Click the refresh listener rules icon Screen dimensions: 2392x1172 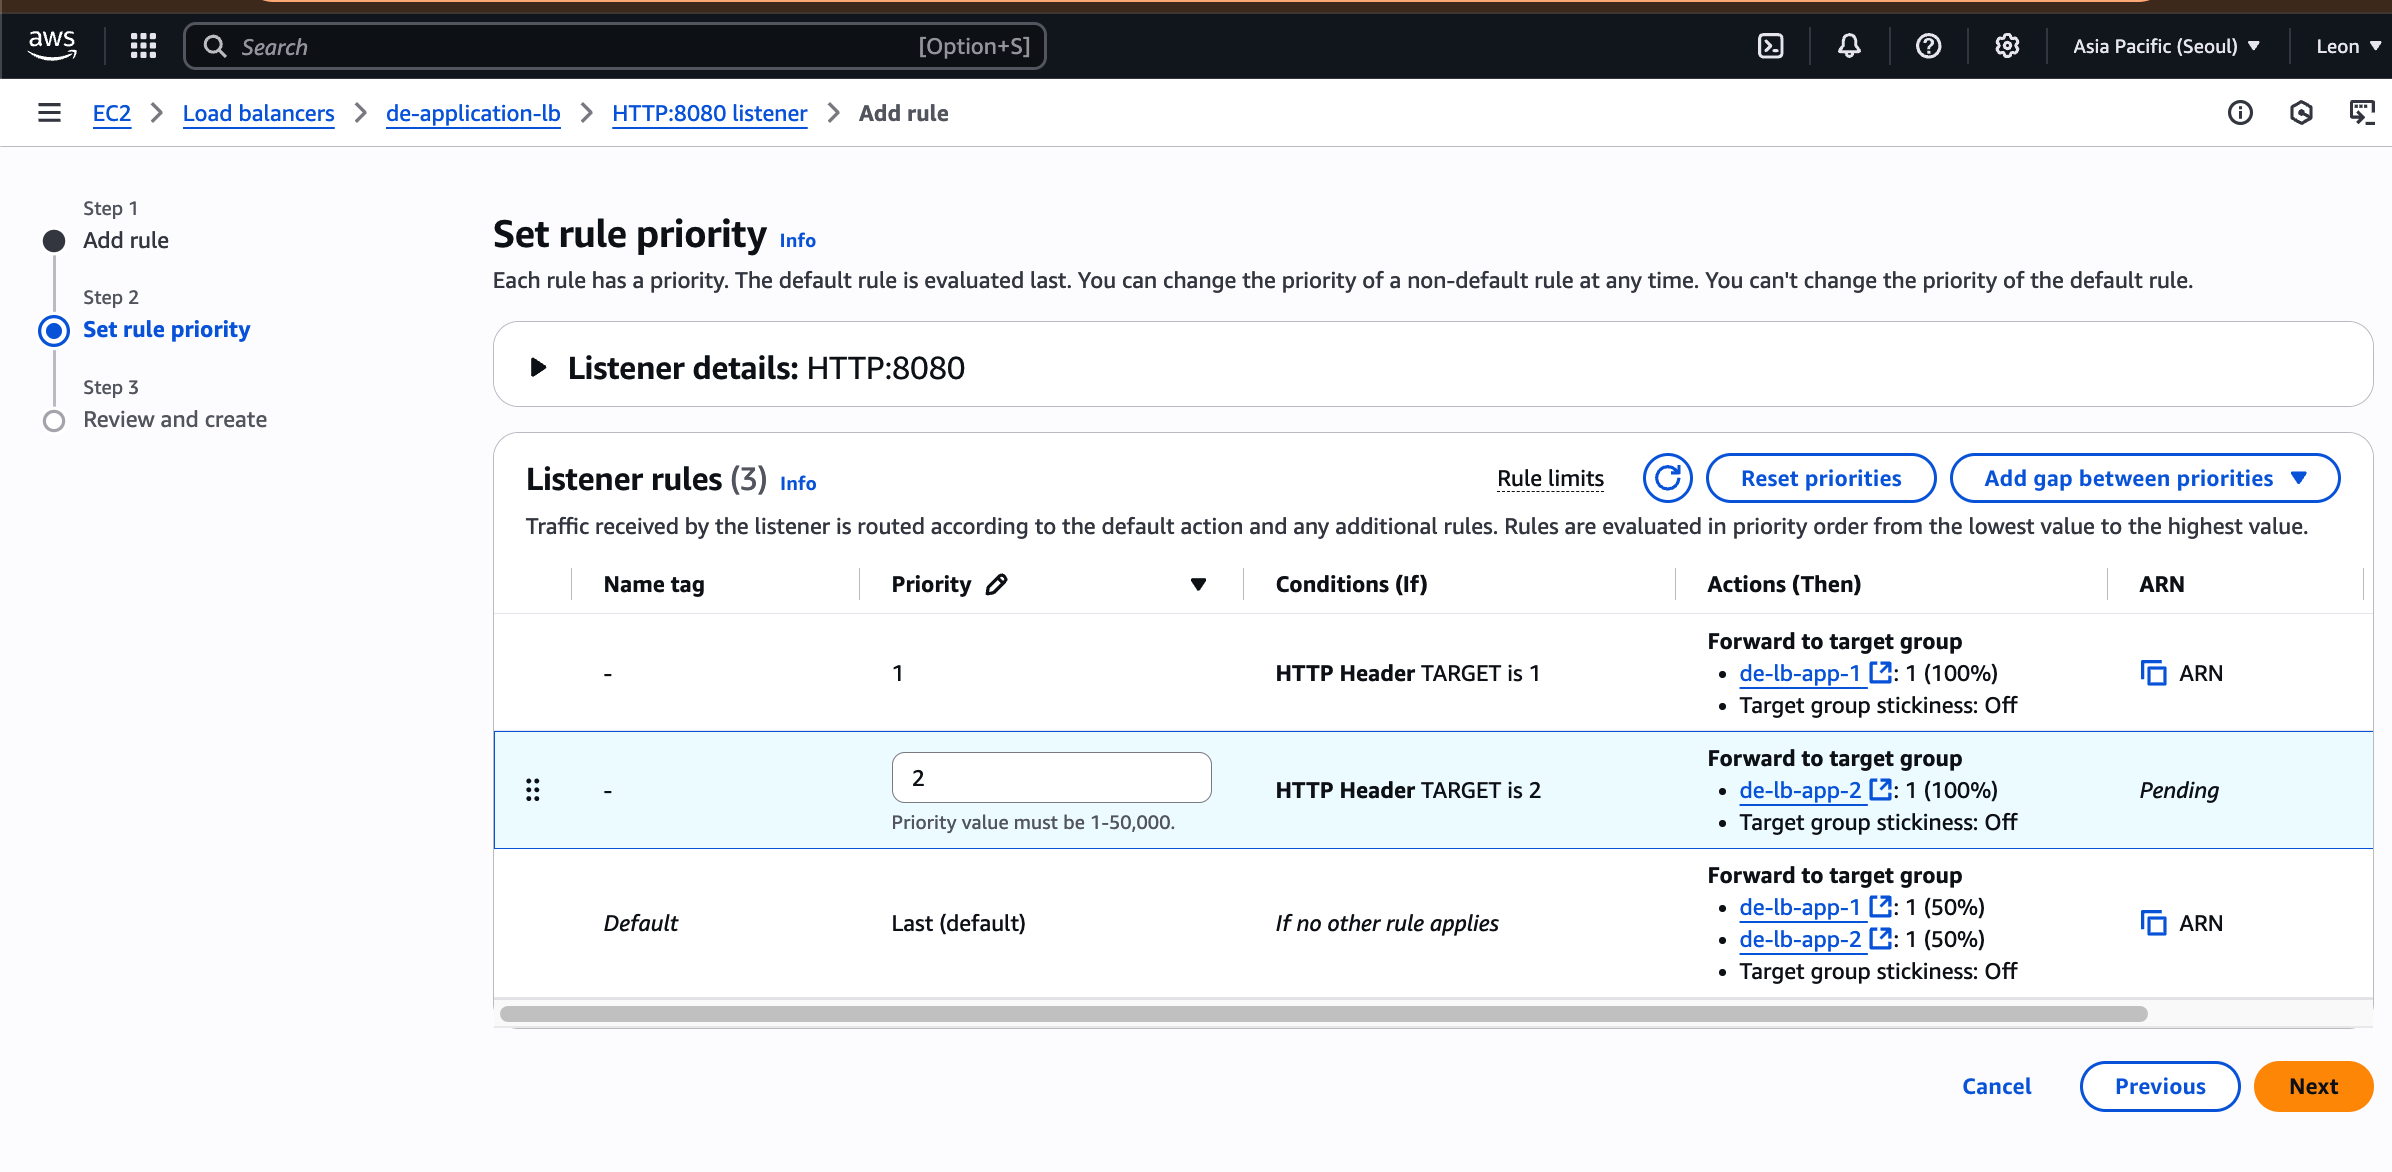coord(1667,478)
